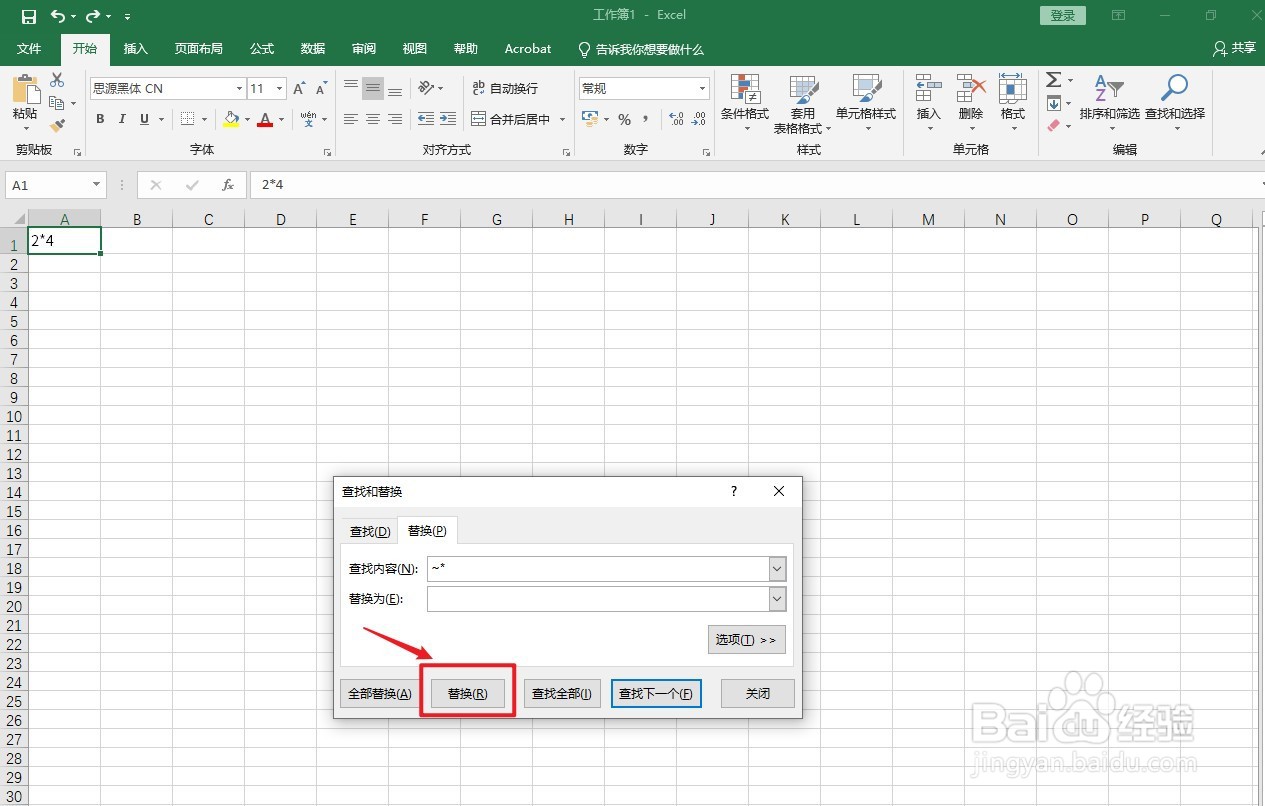Increase font size
This screenshot has width=1265, height=806.
299,89
